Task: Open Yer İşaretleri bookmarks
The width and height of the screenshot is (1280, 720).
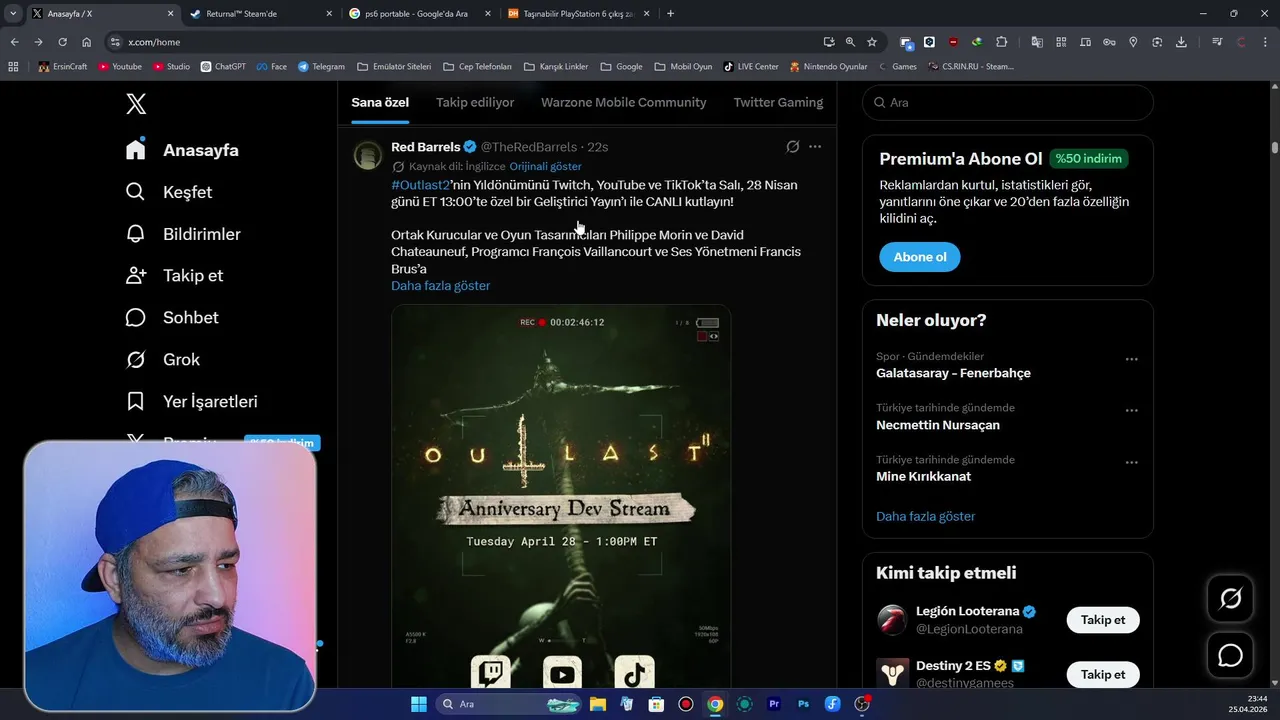Action: 191,401
